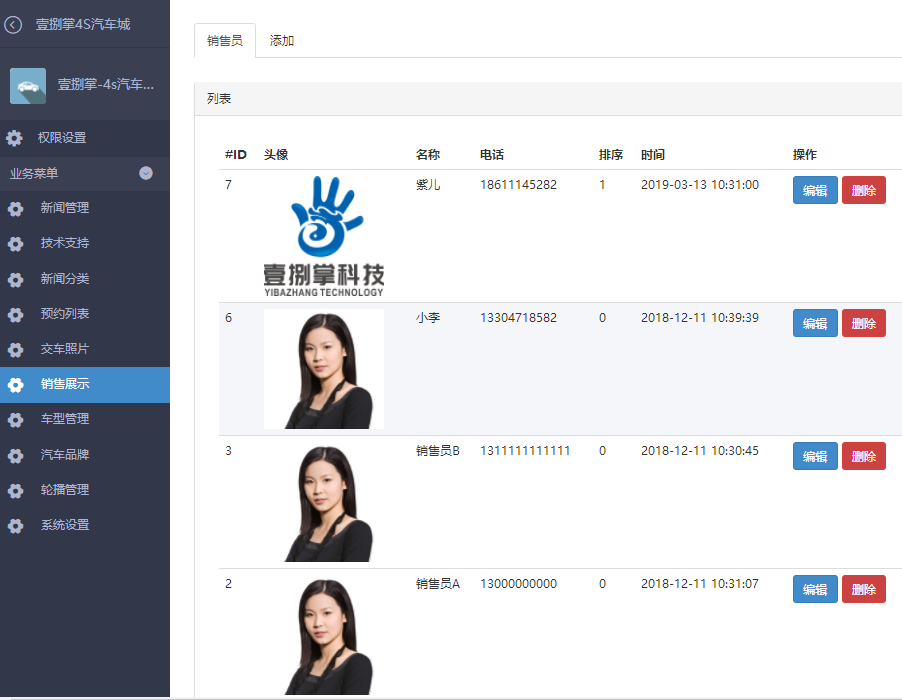Click gear icon next to 权限设置
902x700 pixels.
tap(14, 137)
